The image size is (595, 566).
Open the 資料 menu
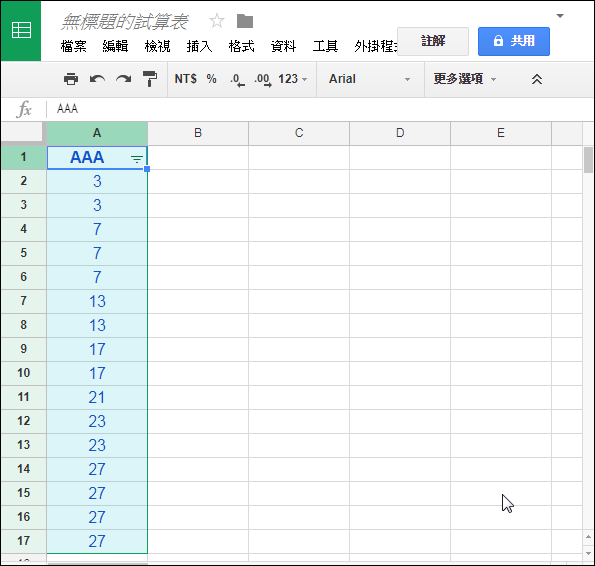283,46
